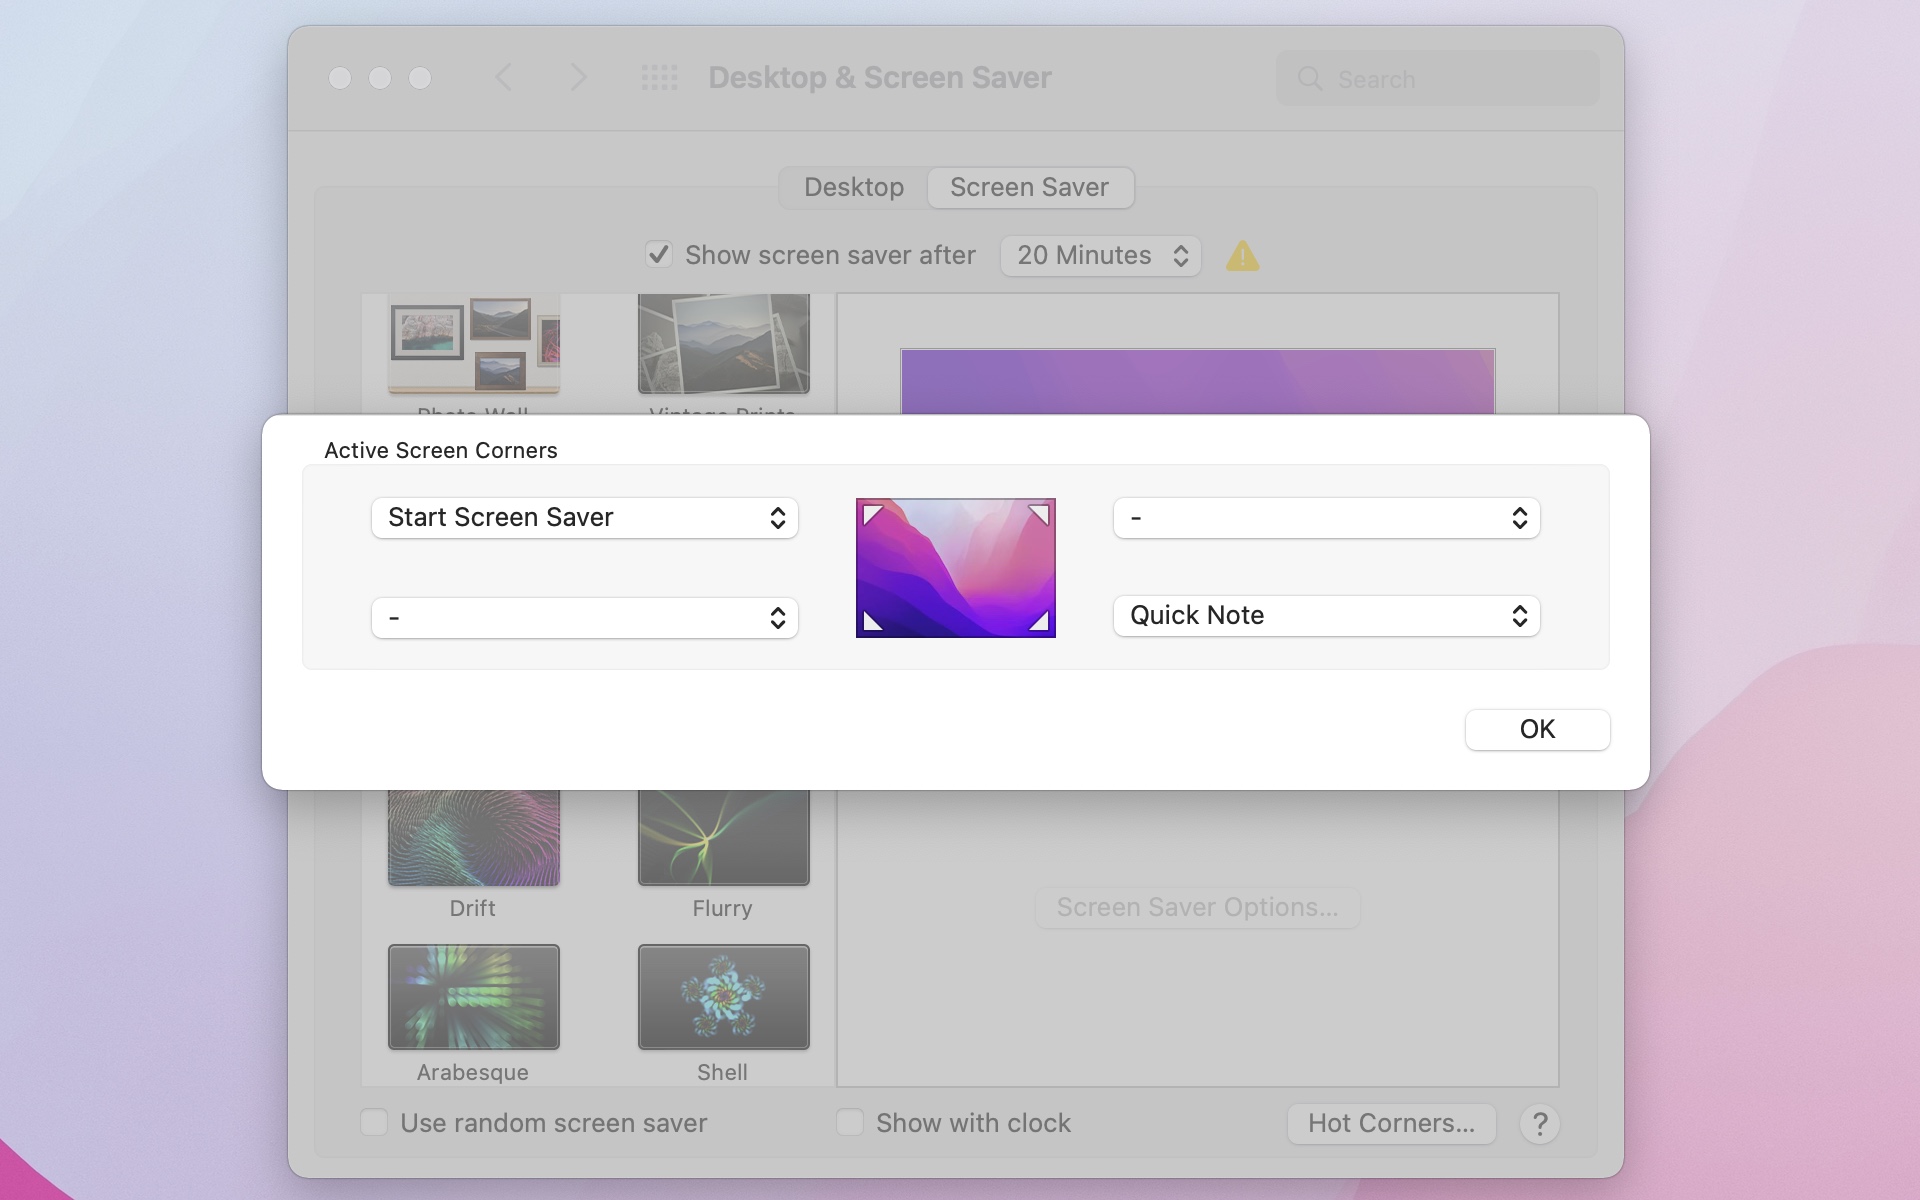Click the yellow warning triangle icon
Screen dimensions: 1920x1200
1243,256
